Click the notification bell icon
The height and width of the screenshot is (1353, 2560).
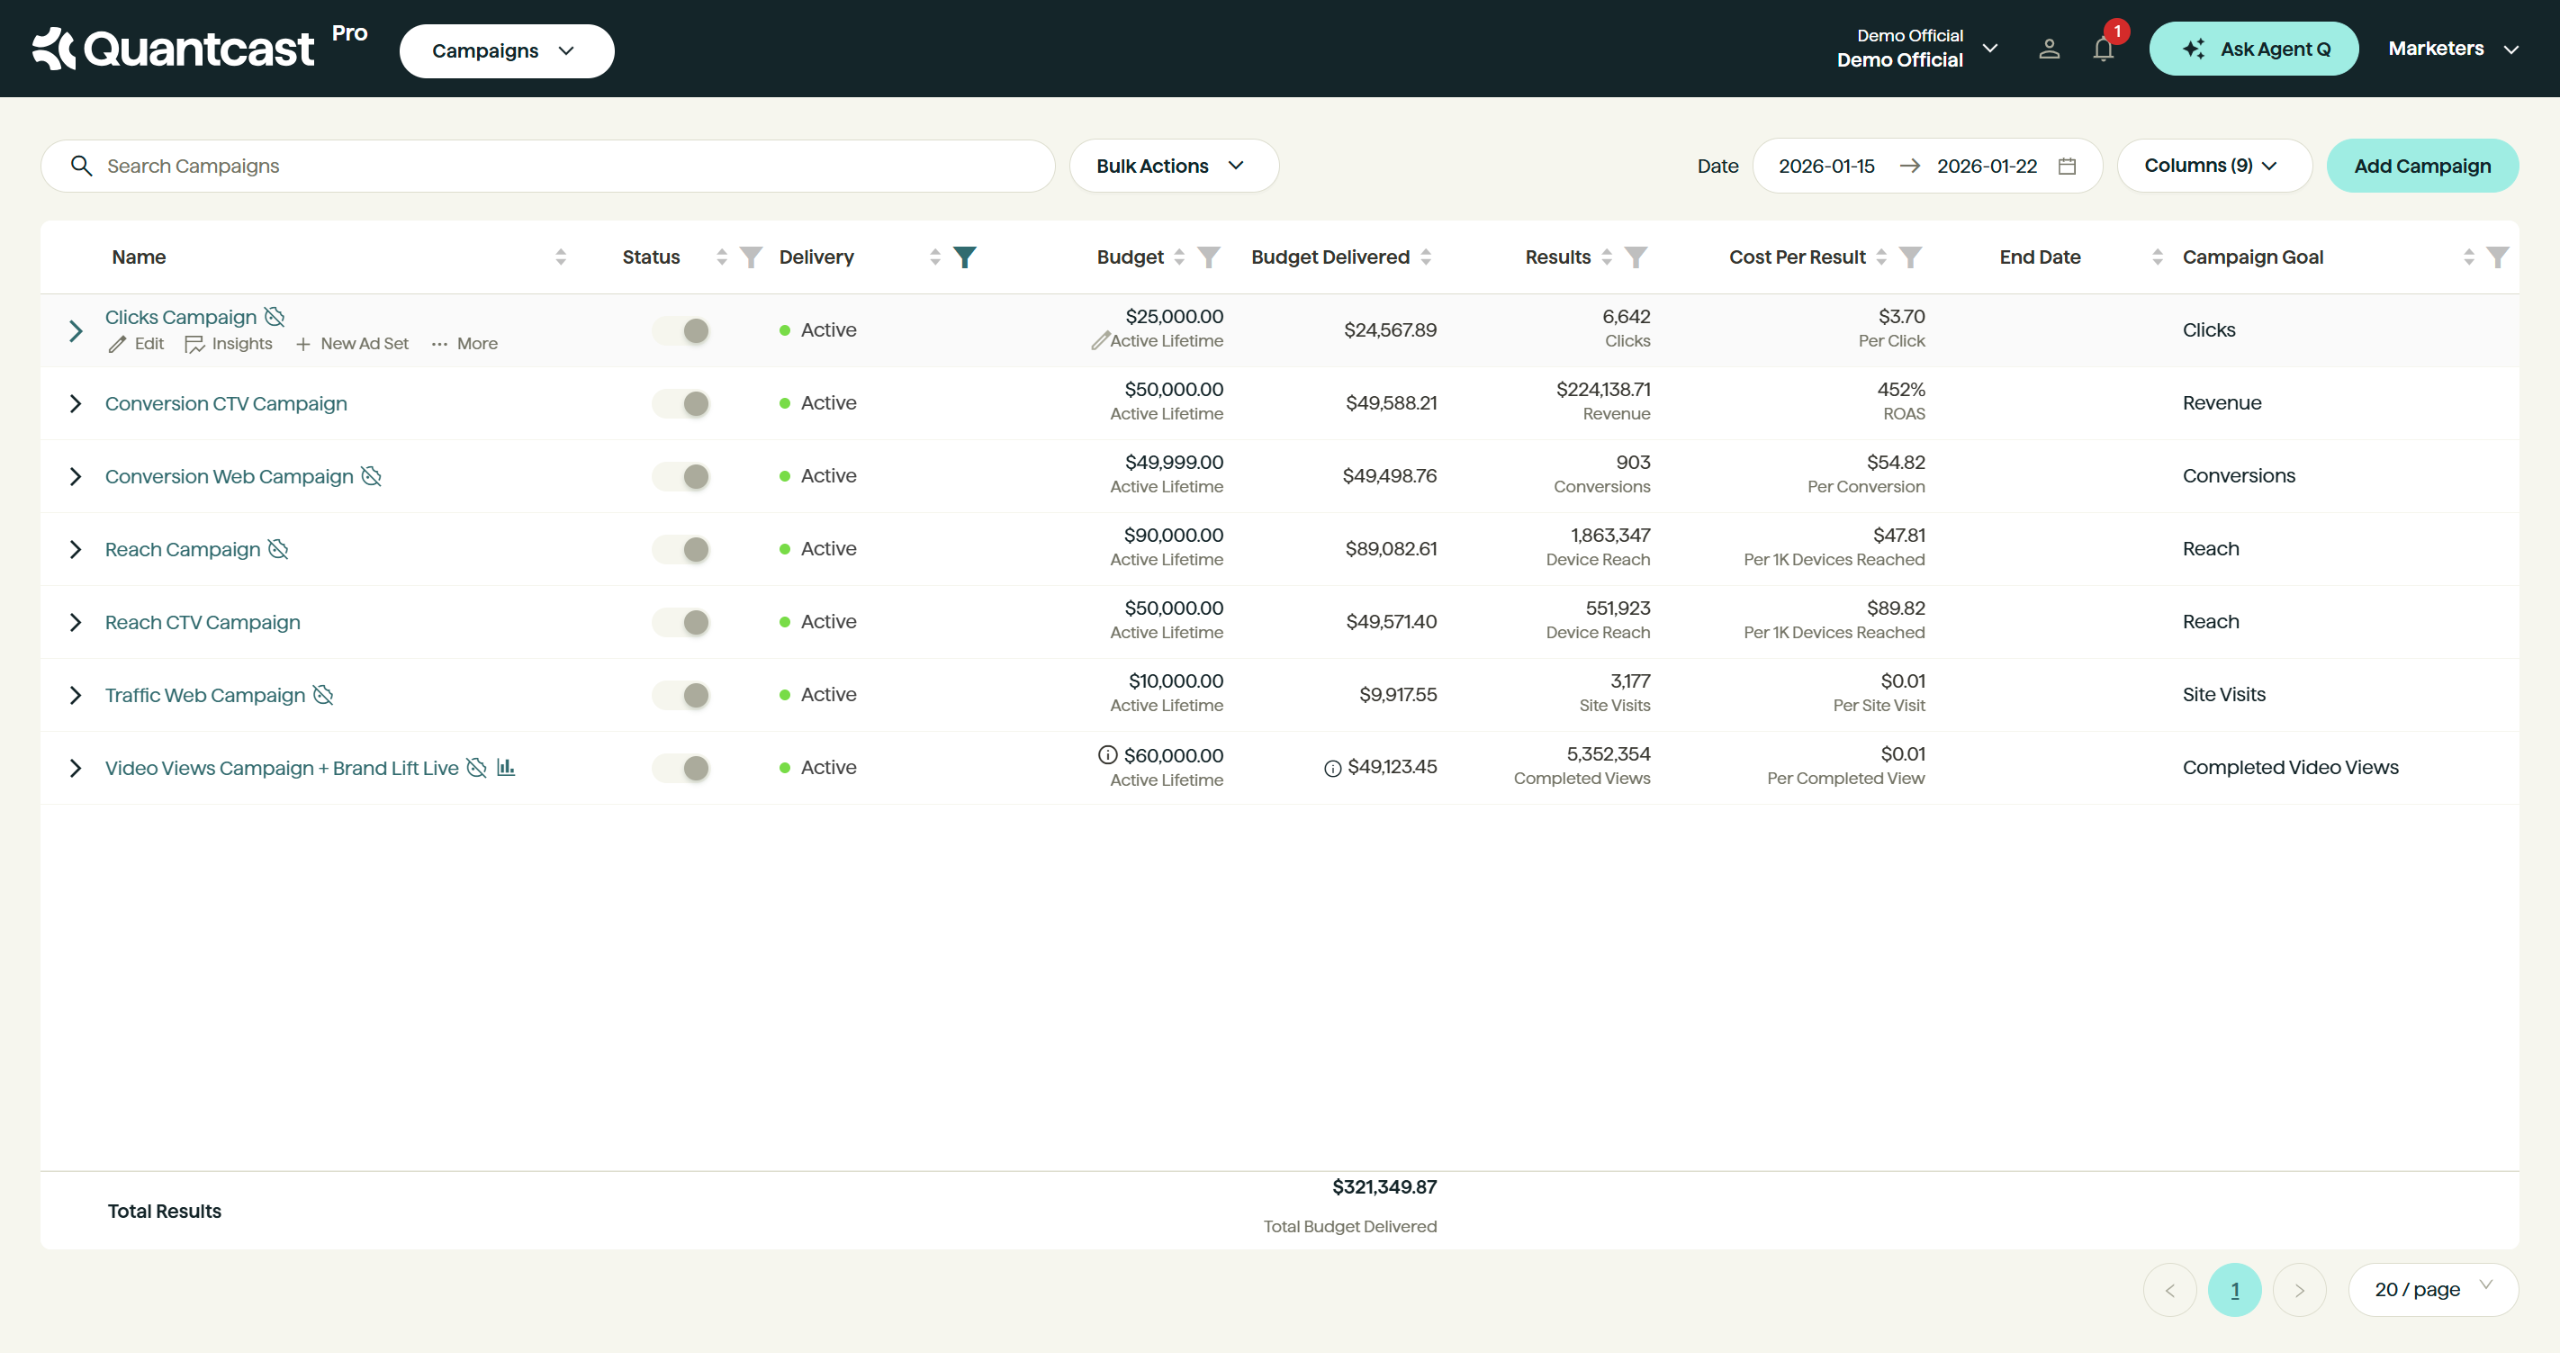2102,49
